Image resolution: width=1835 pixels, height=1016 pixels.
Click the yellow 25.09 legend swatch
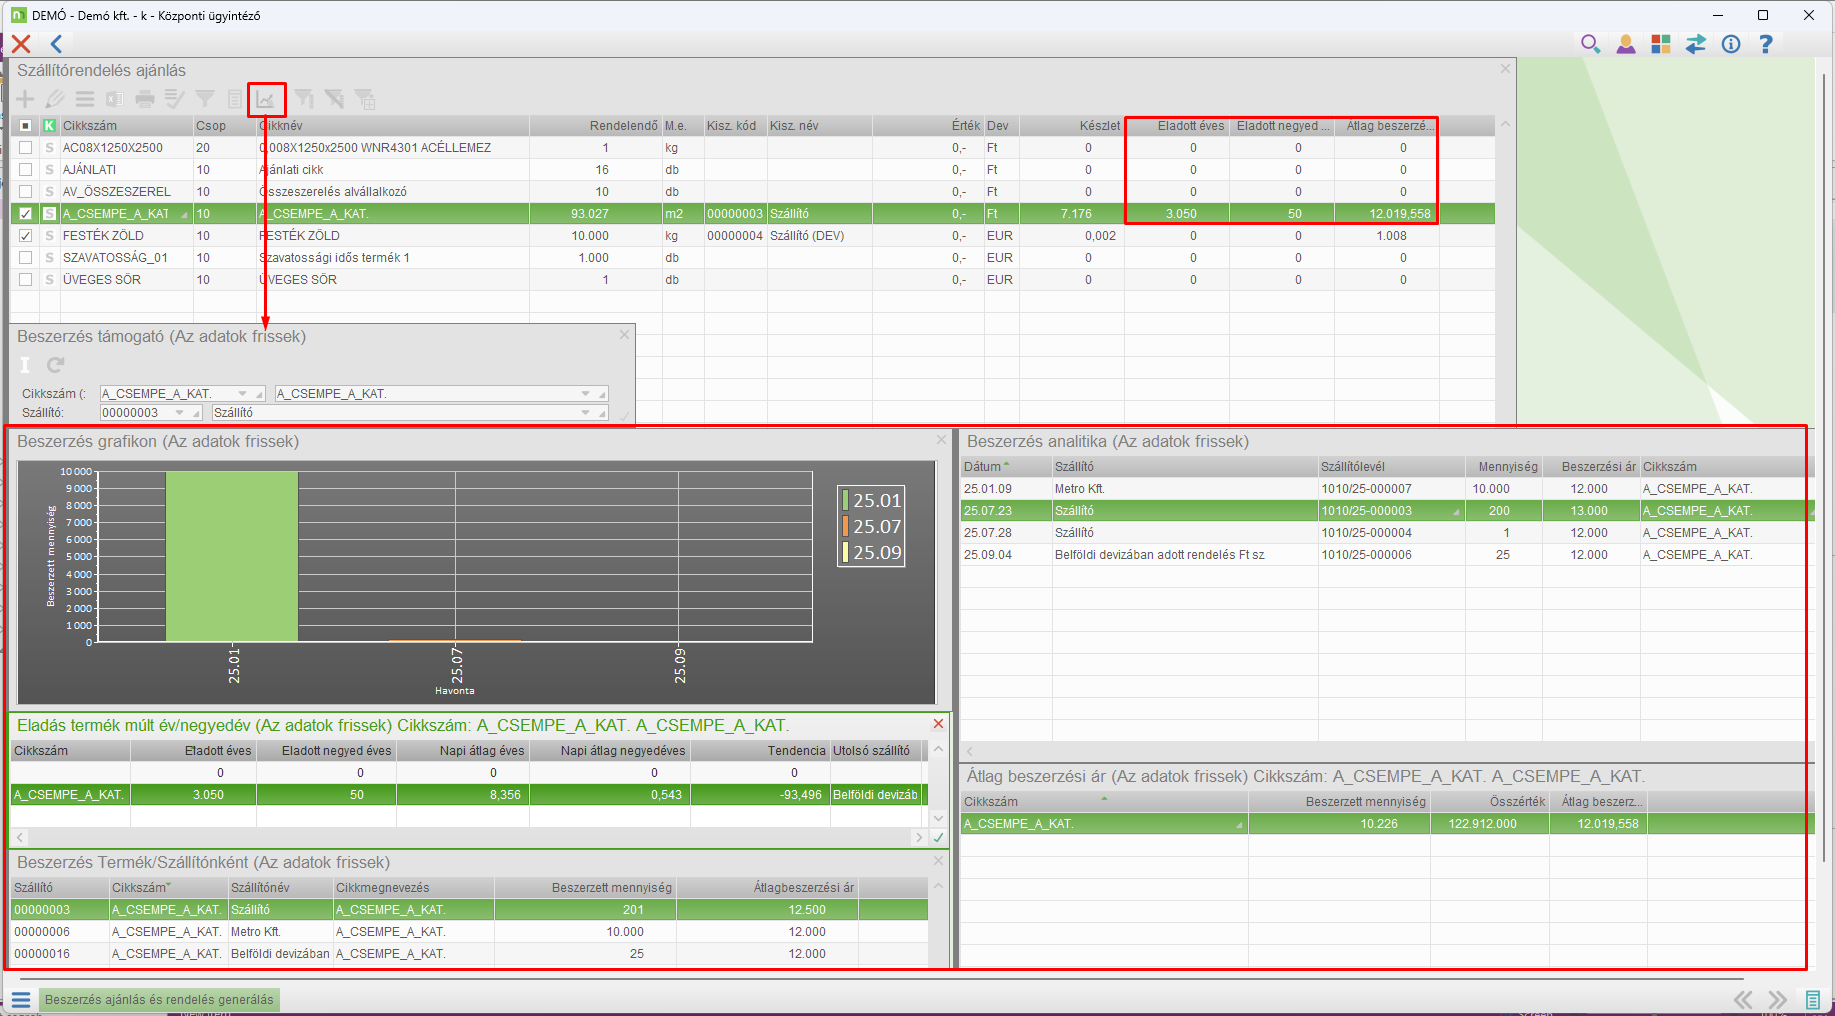pos(845,553)
